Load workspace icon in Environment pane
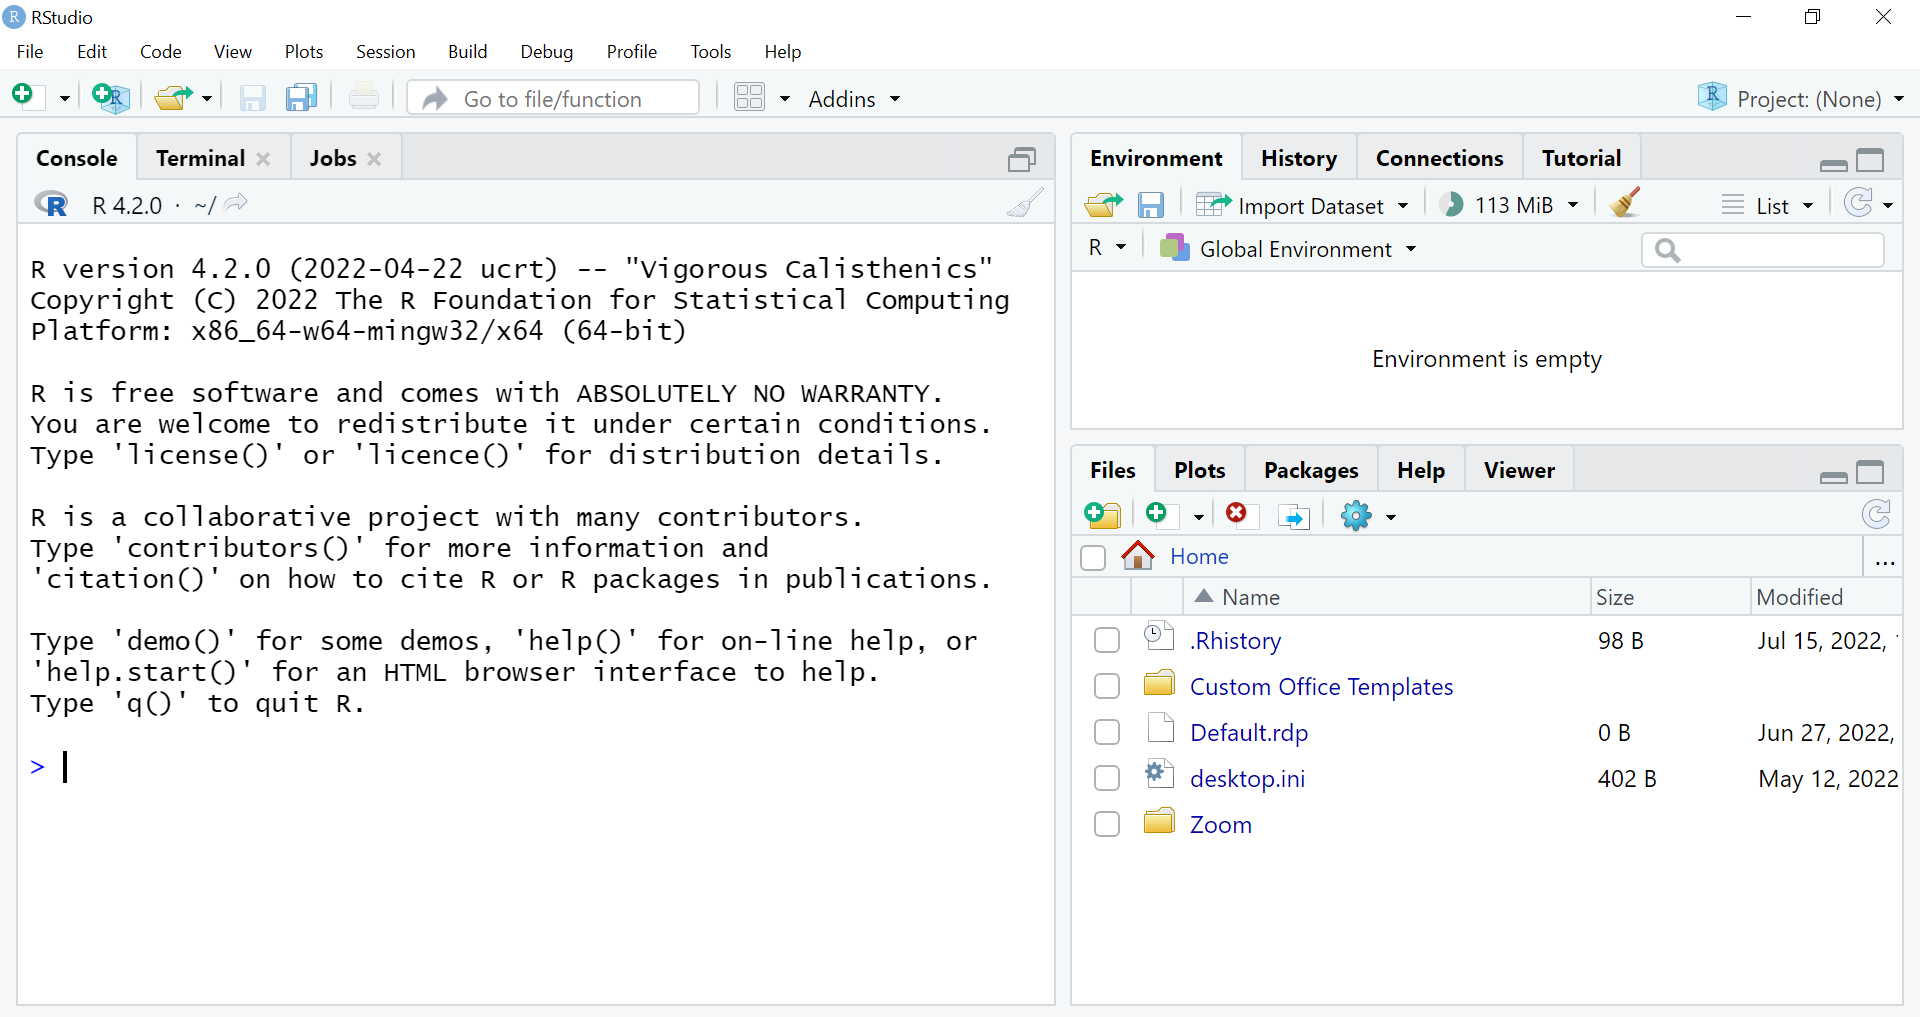 (1103, 205)
